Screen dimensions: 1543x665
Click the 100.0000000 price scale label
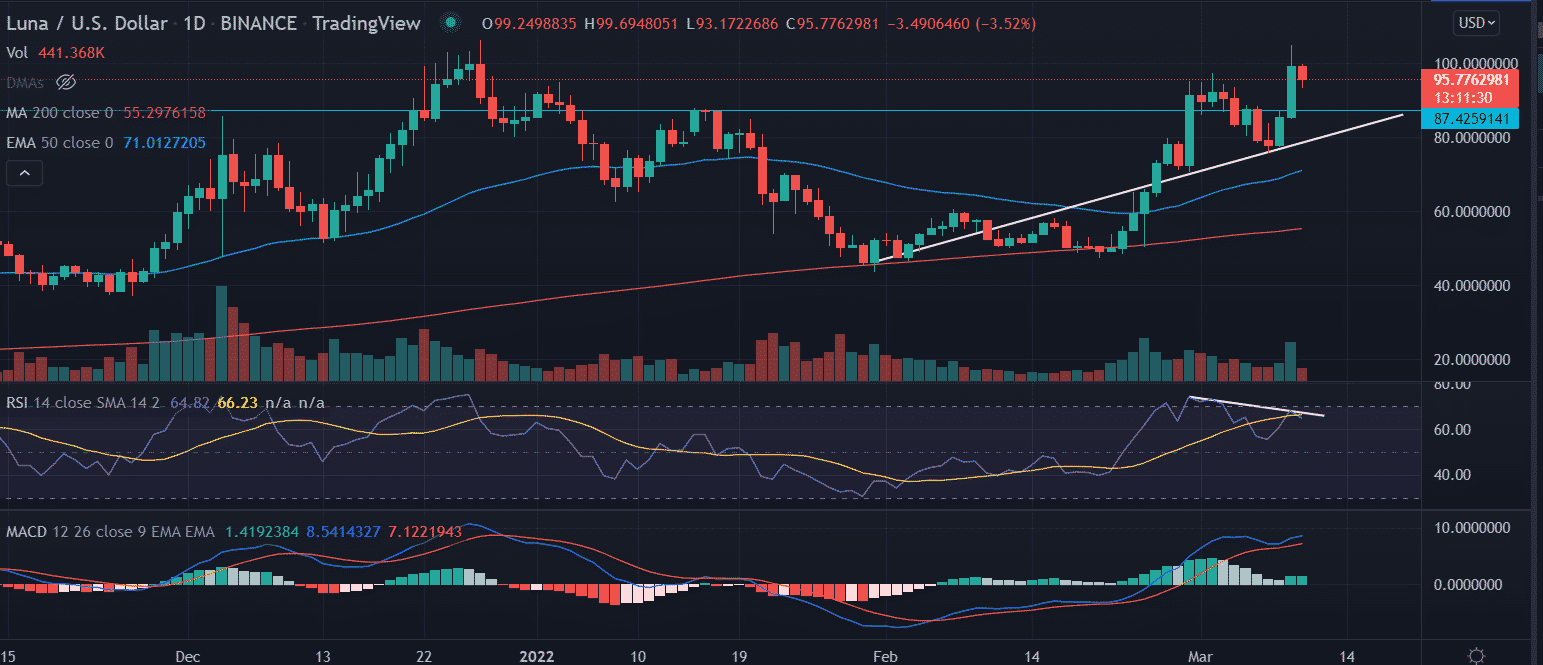(x=1469, y=63)
